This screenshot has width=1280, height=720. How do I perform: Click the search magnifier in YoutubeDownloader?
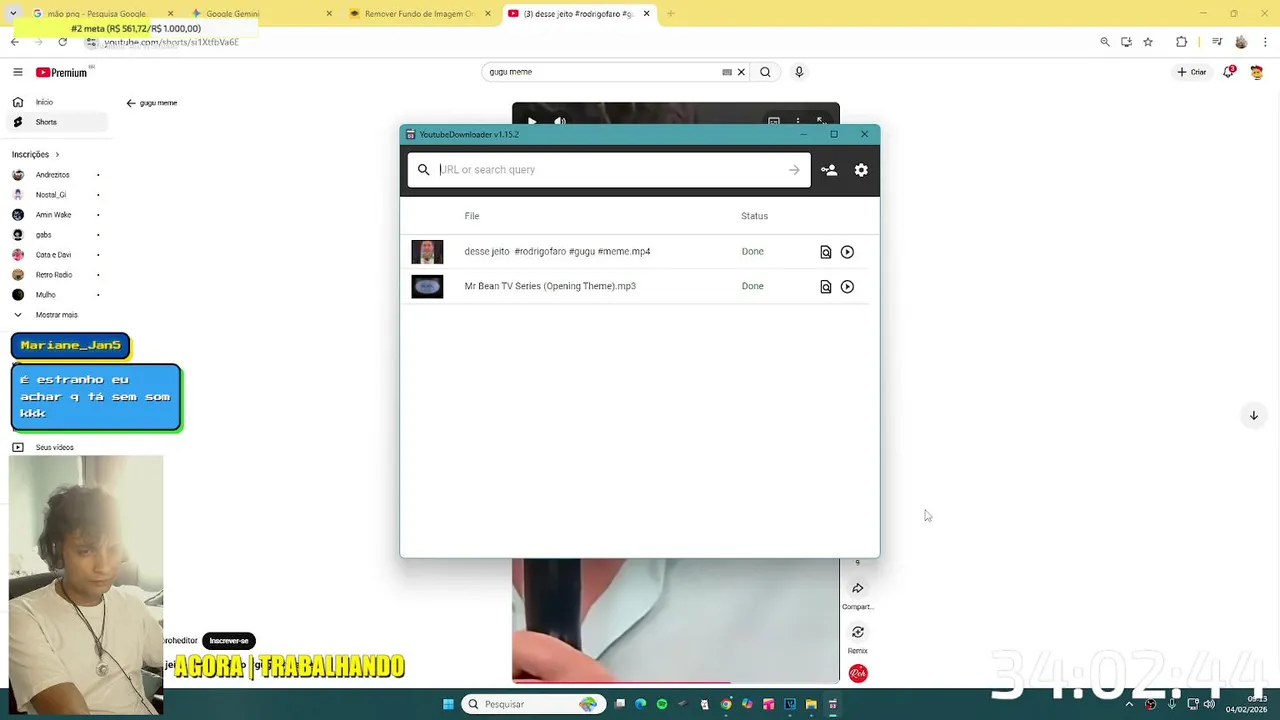click(x=423, y=170)
